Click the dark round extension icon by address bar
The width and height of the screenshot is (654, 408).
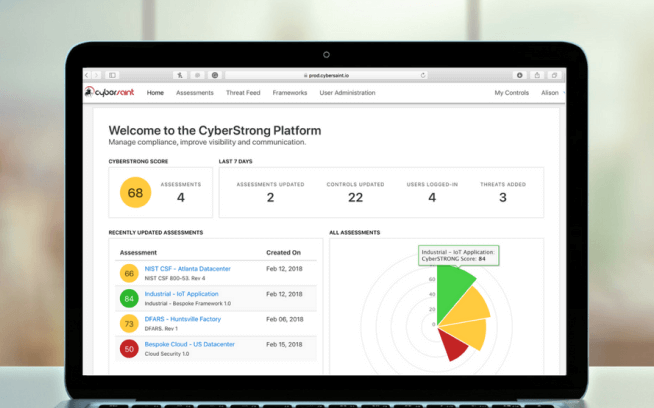(215, 75)
